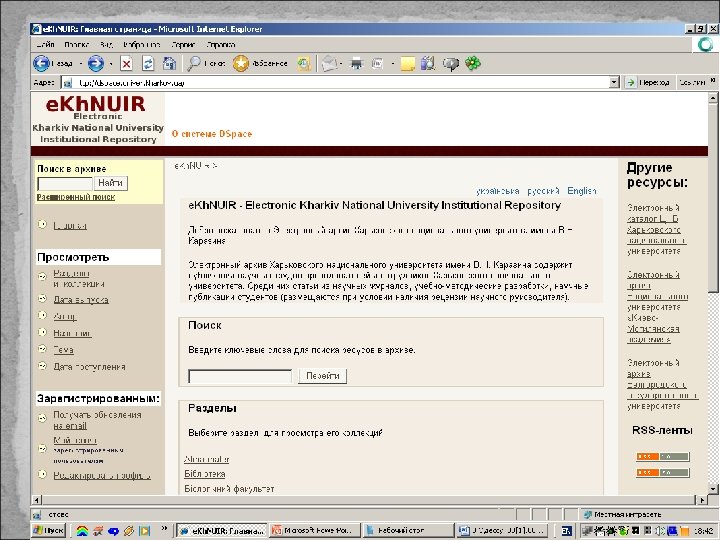Image resolution: width=720 pixels, height=540 pixels.
Task: Click the yellow note toolbar icon
Action: 408,63
